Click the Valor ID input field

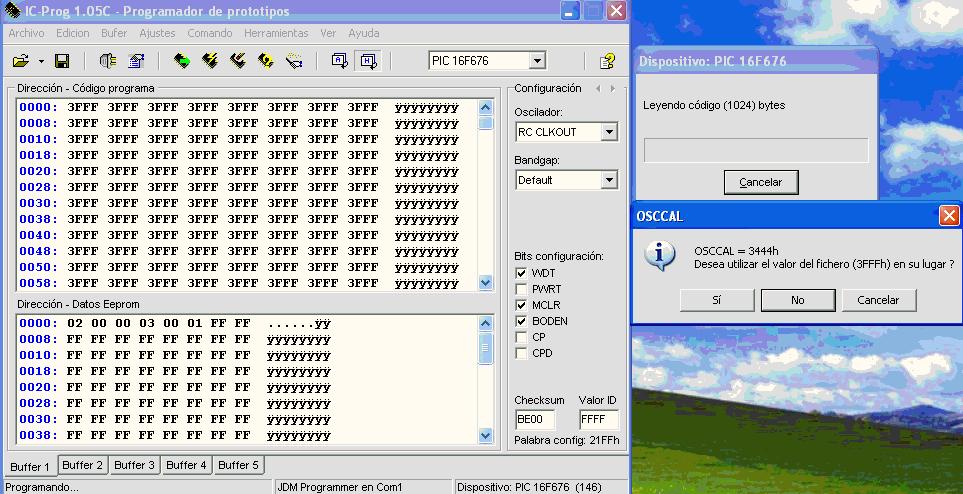pos(599,420)
